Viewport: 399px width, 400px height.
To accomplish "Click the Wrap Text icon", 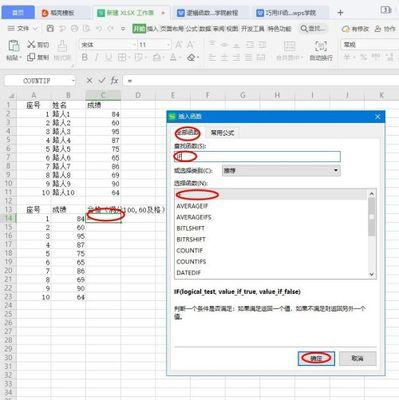I will (x=321, y=46).
